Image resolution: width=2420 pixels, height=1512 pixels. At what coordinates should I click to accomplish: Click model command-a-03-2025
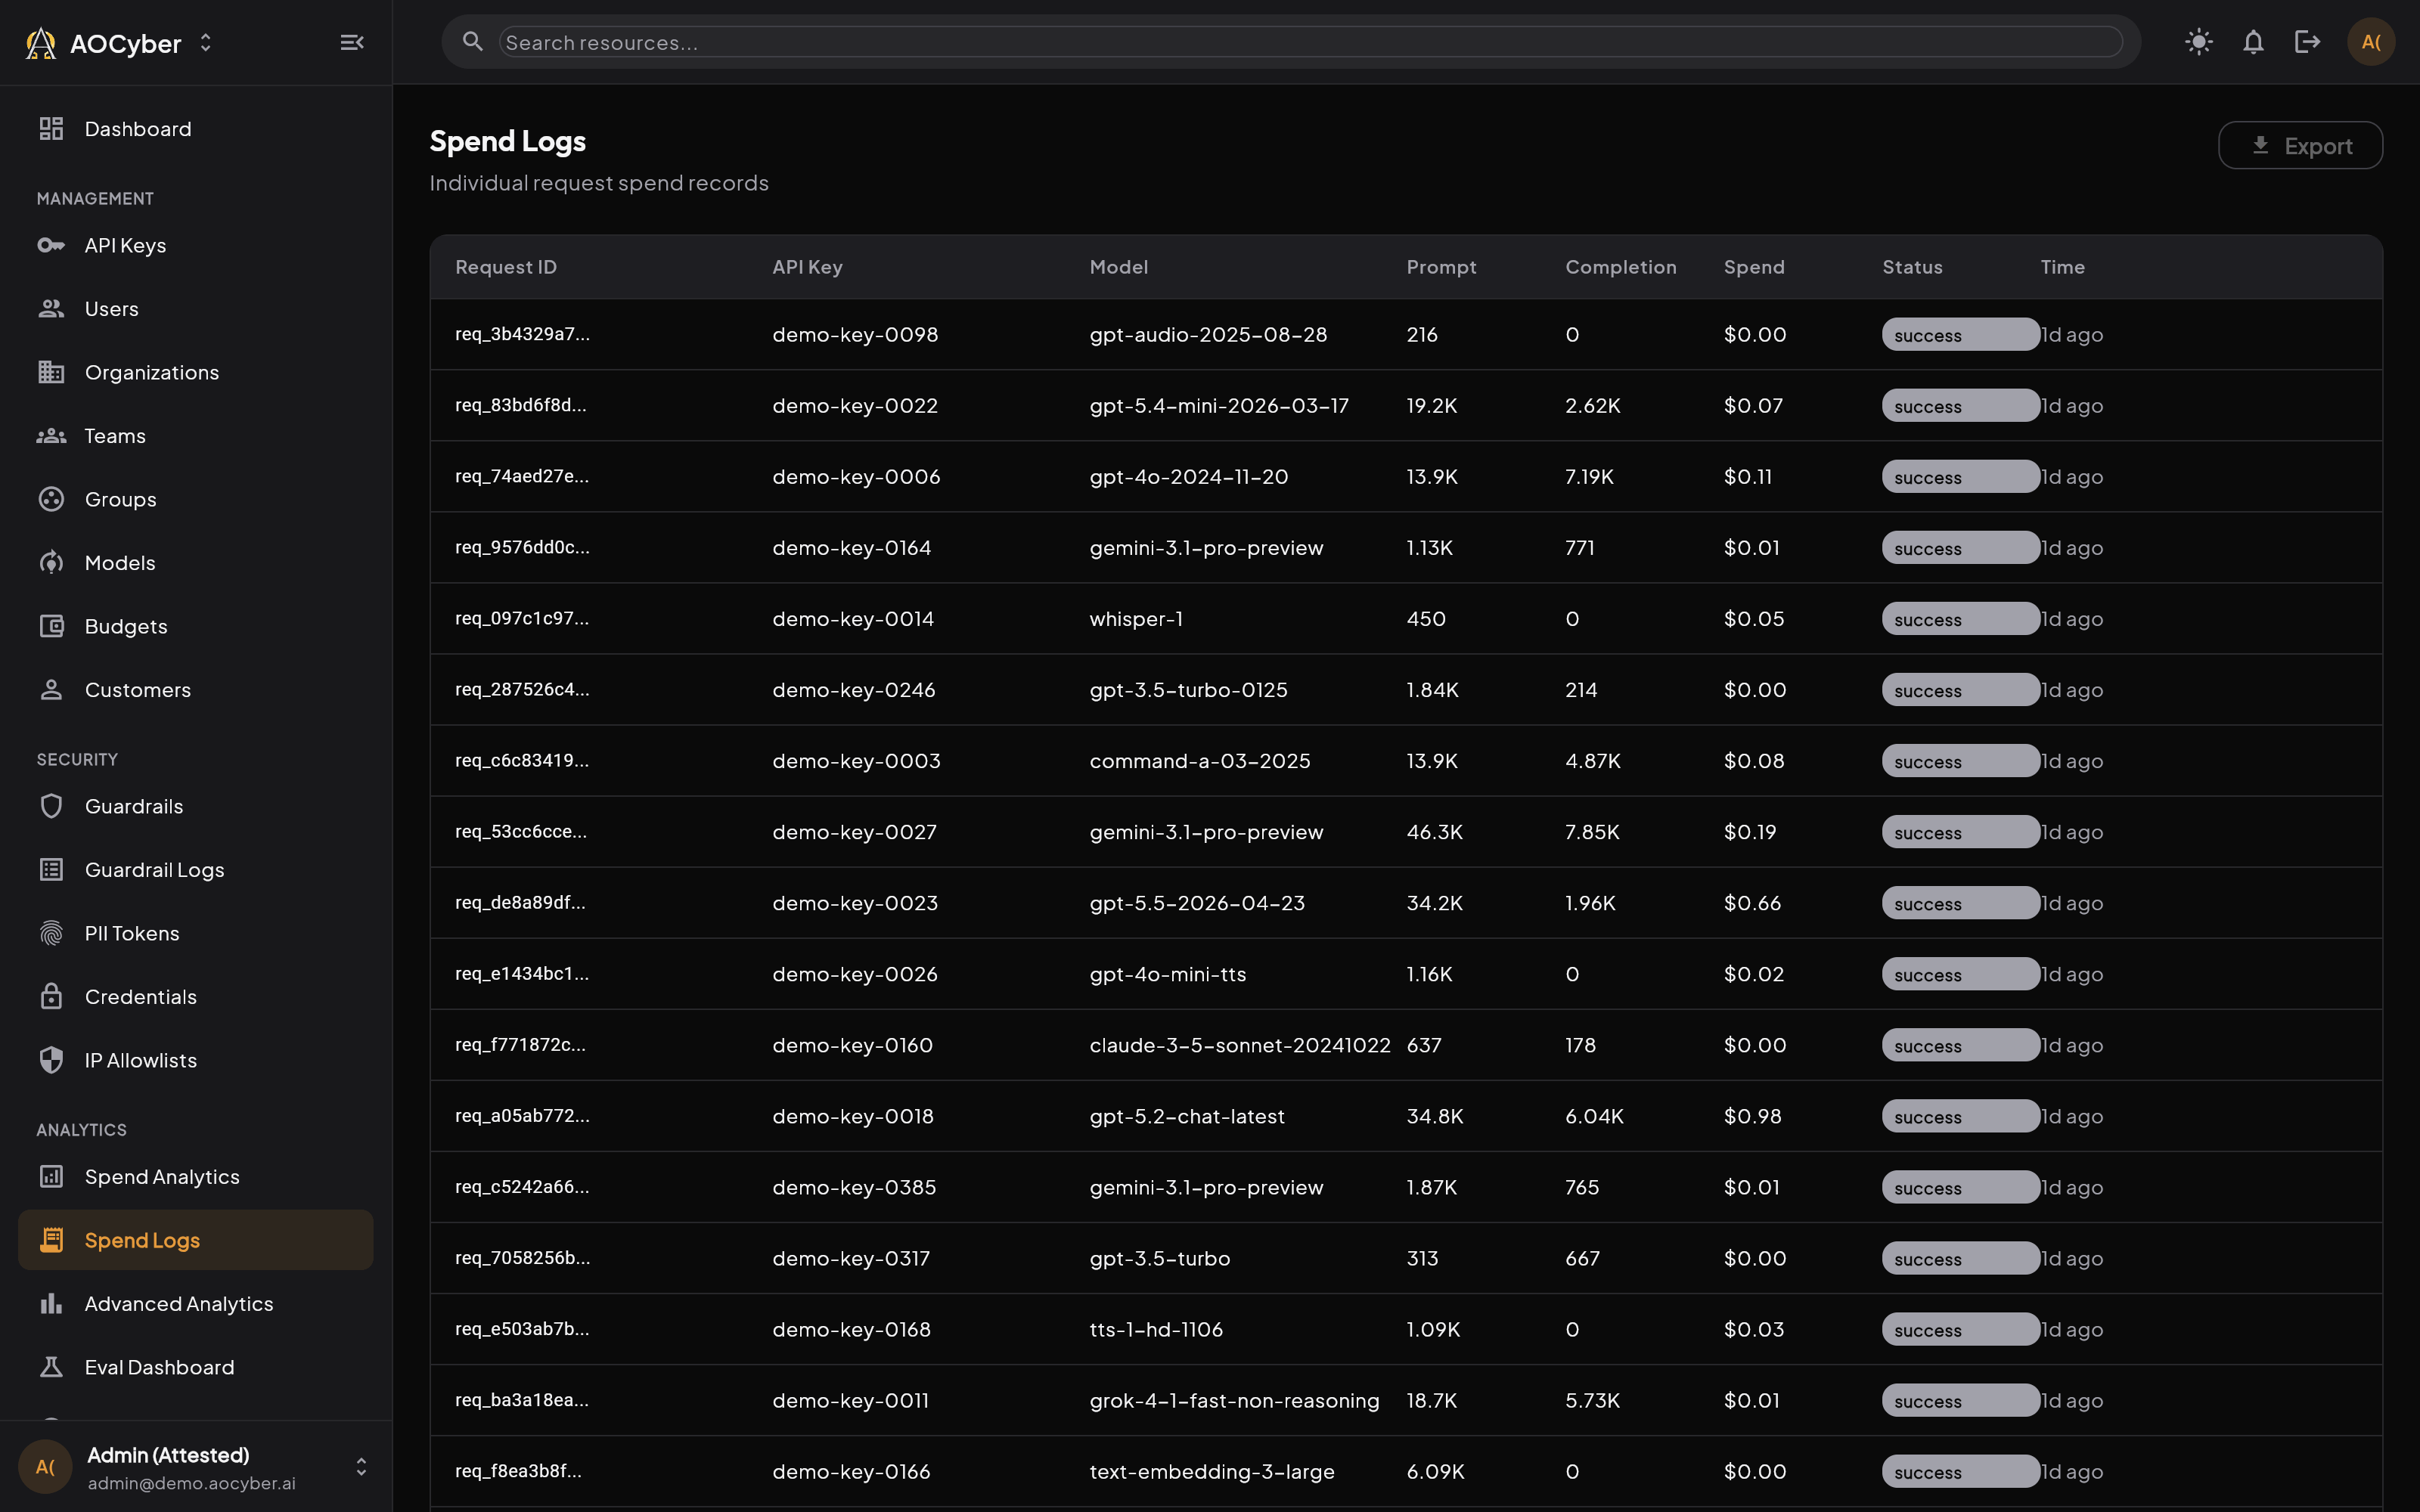click(x=1200, y=761)
